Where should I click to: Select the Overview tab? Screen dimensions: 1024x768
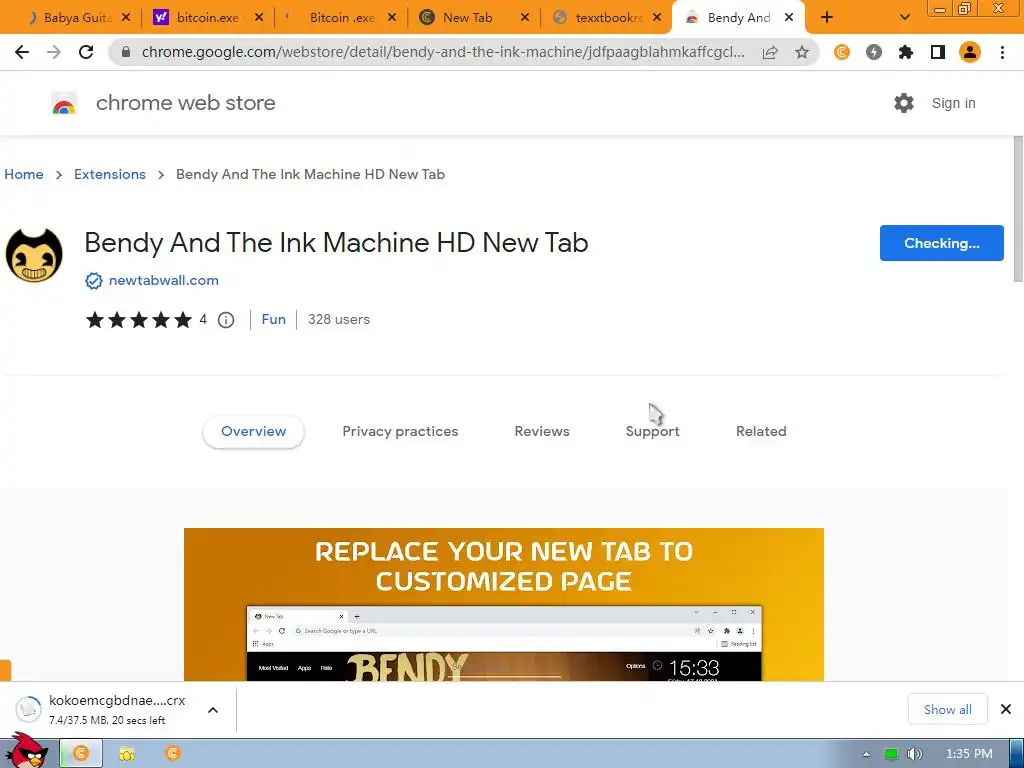(x=253, y=432)
